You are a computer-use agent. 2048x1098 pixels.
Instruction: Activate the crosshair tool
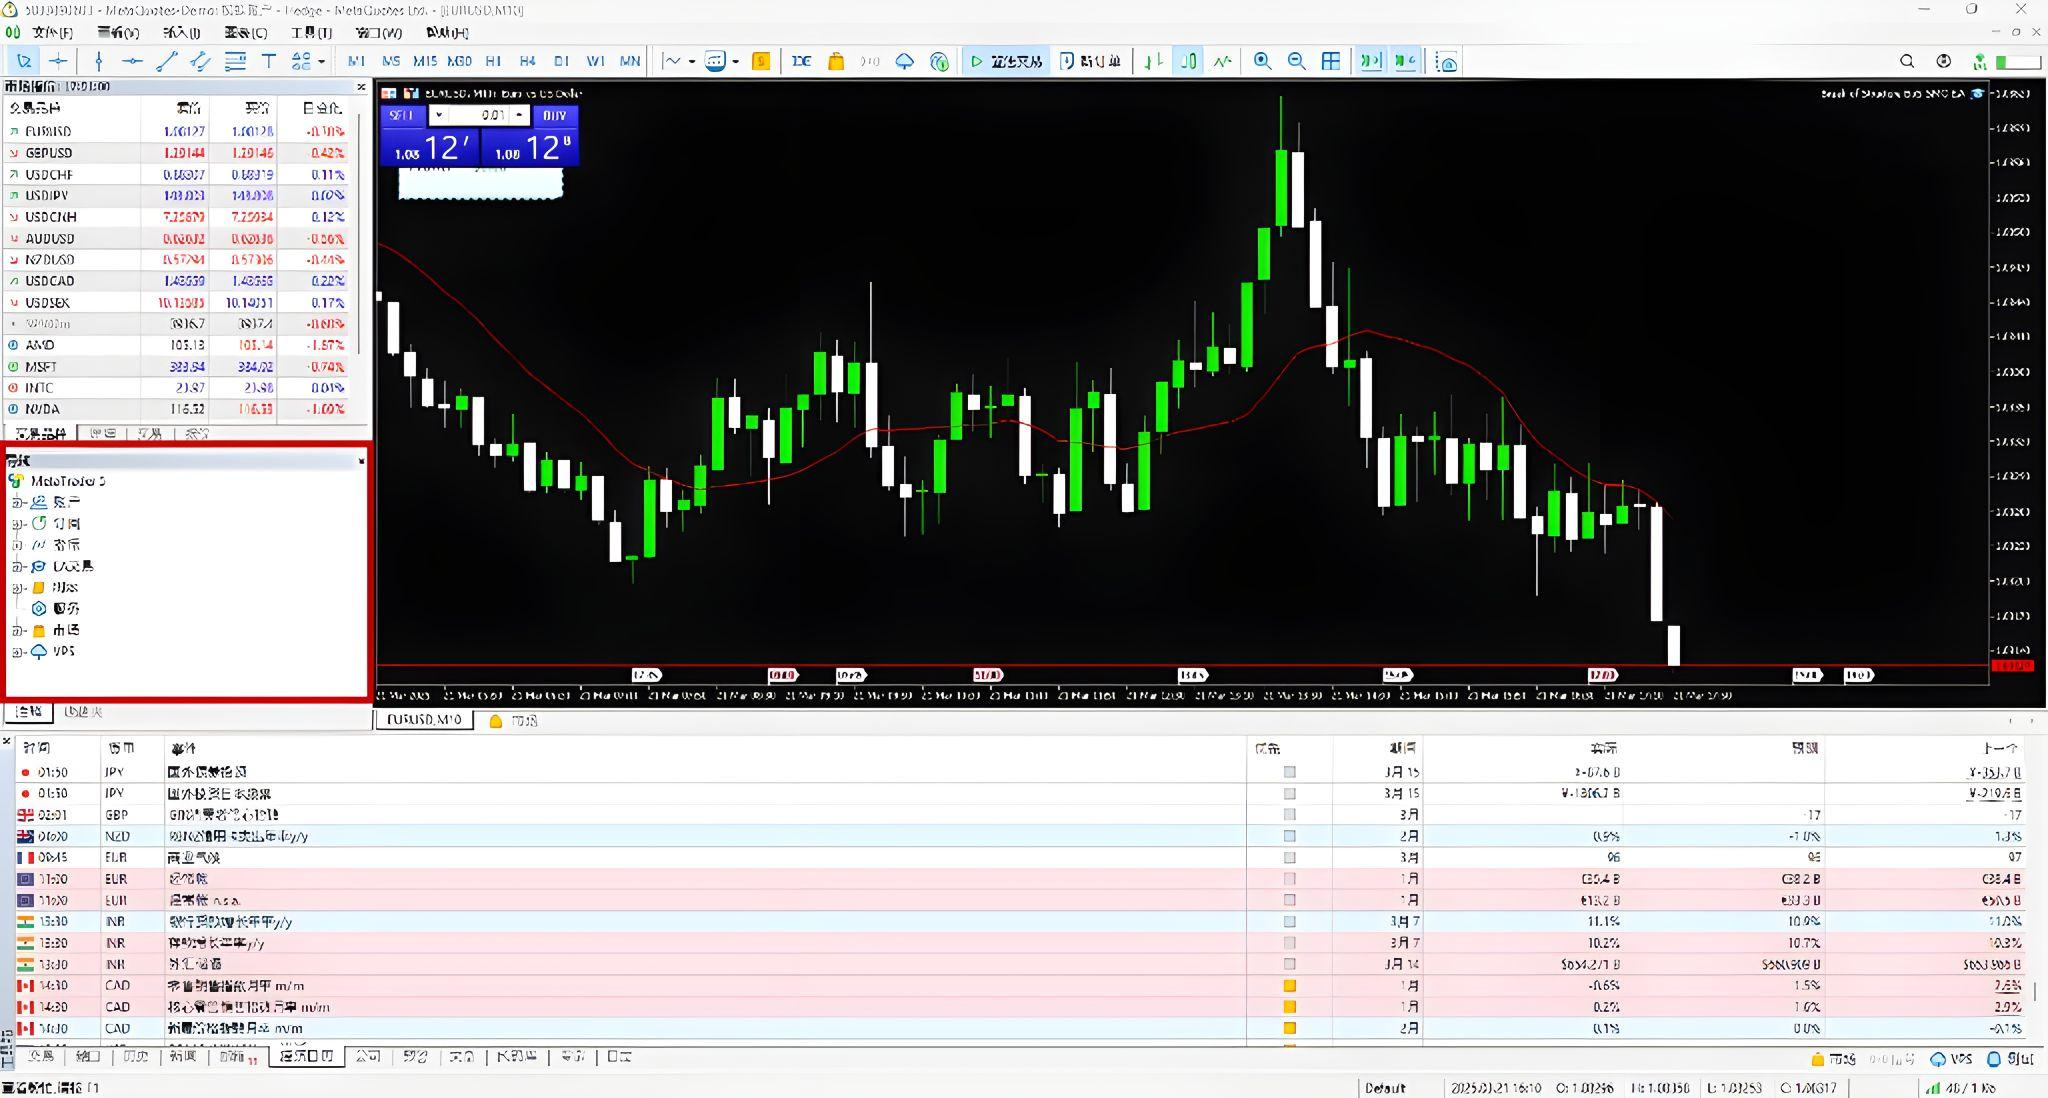(59, 61)
